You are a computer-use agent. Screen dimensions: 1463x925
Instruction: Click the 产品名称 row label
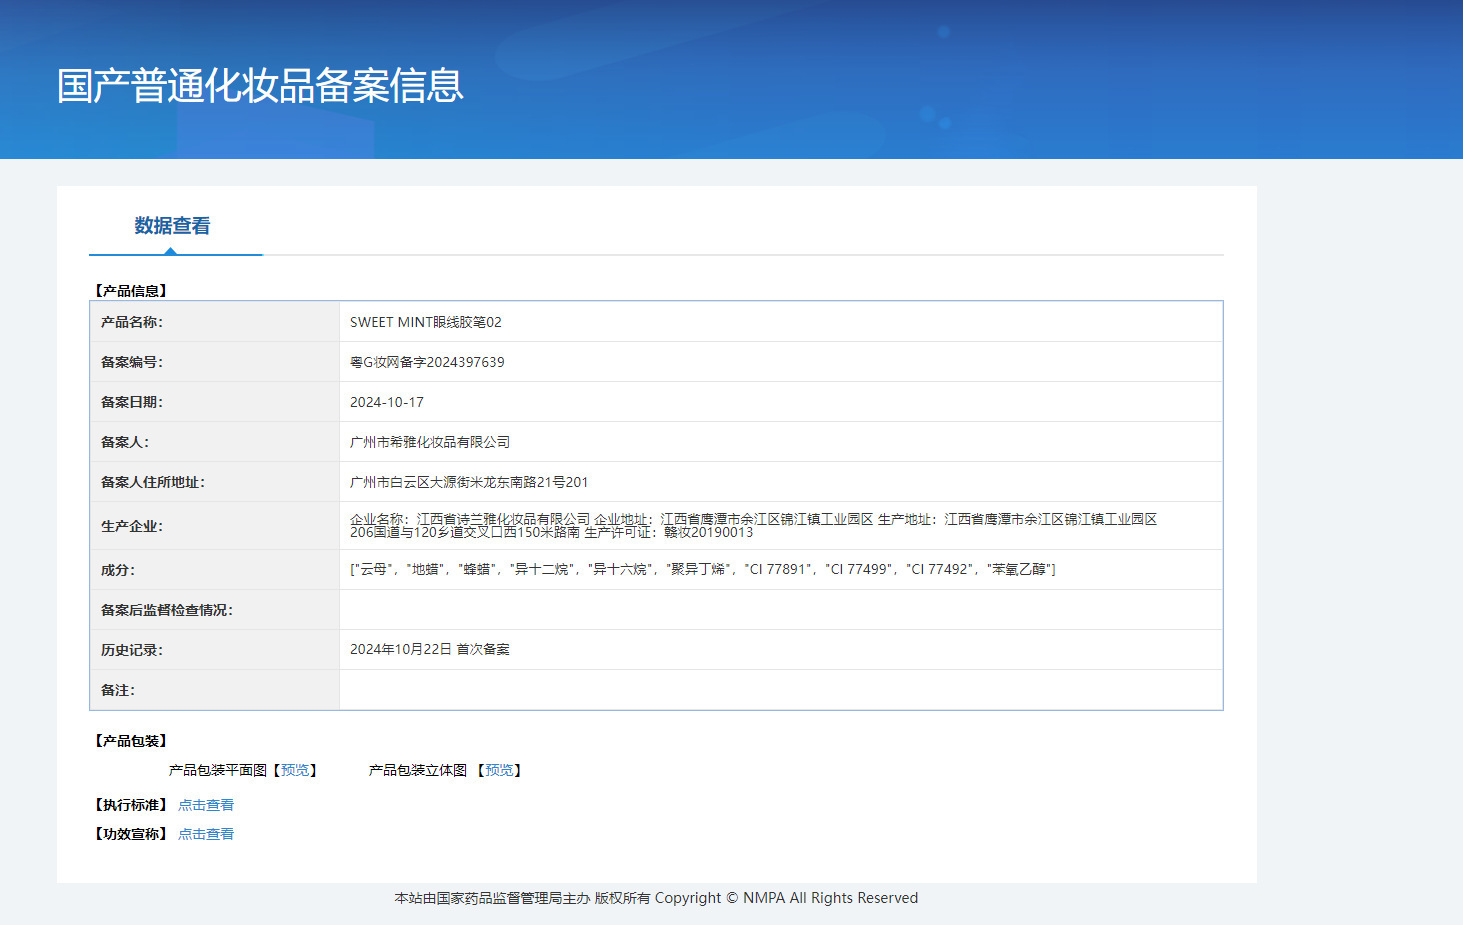point(132,322)
